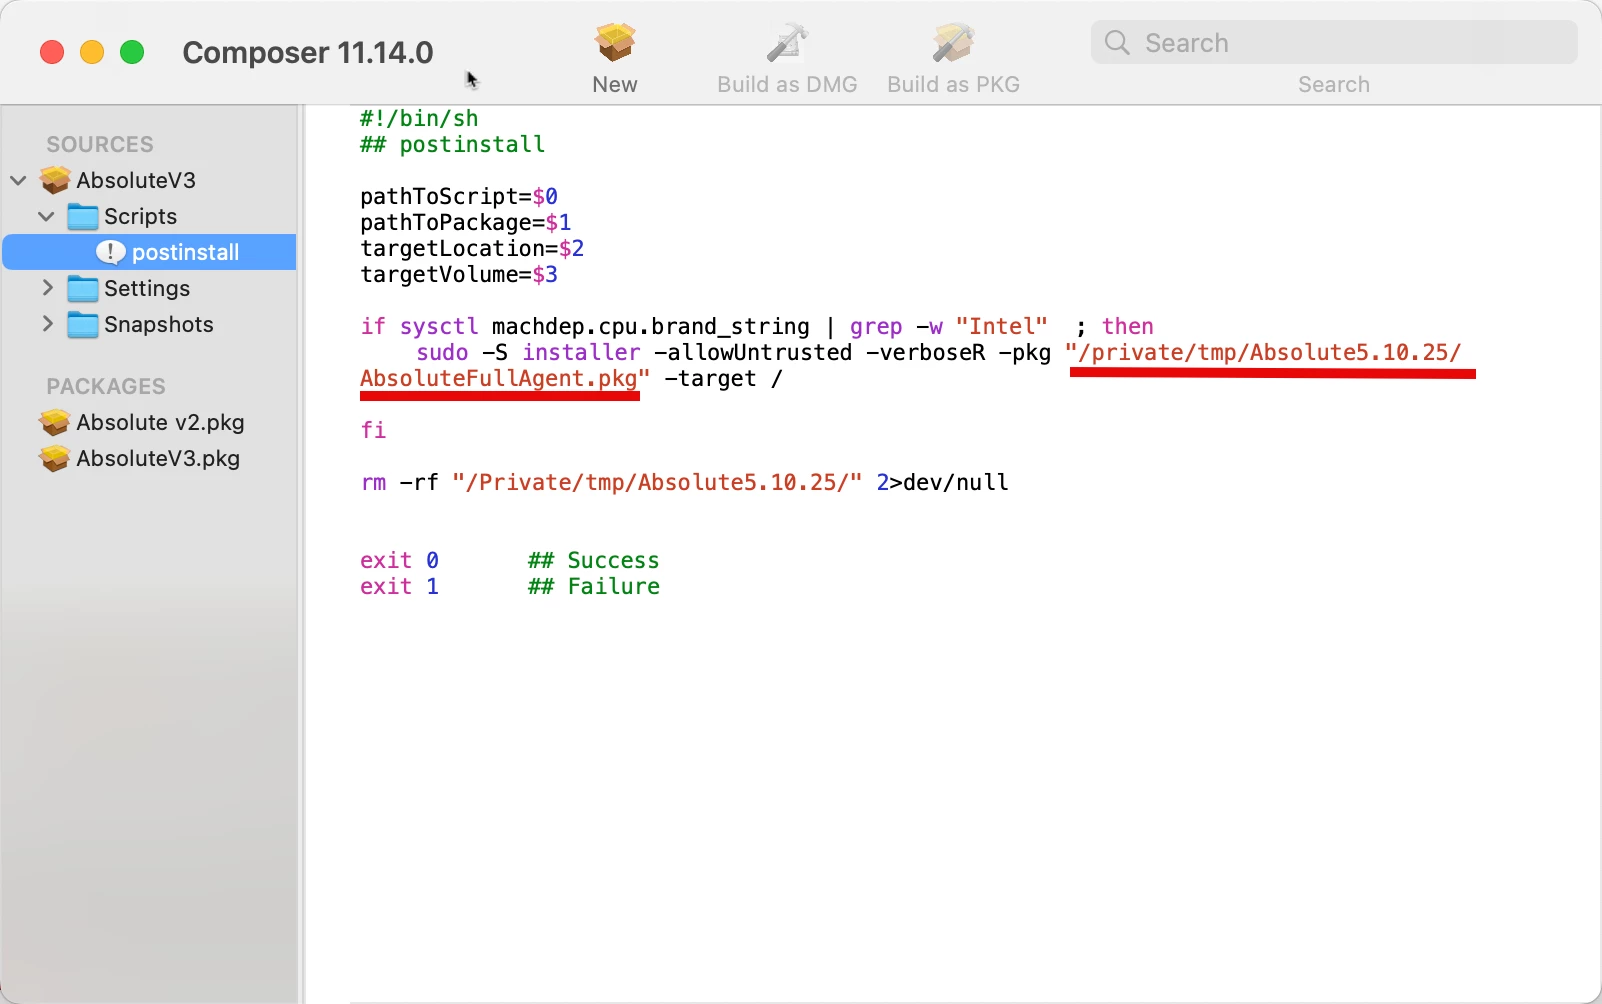Click the PACKAGES section header
This screenshot has width=1602, height=1004.
(106, 386)
